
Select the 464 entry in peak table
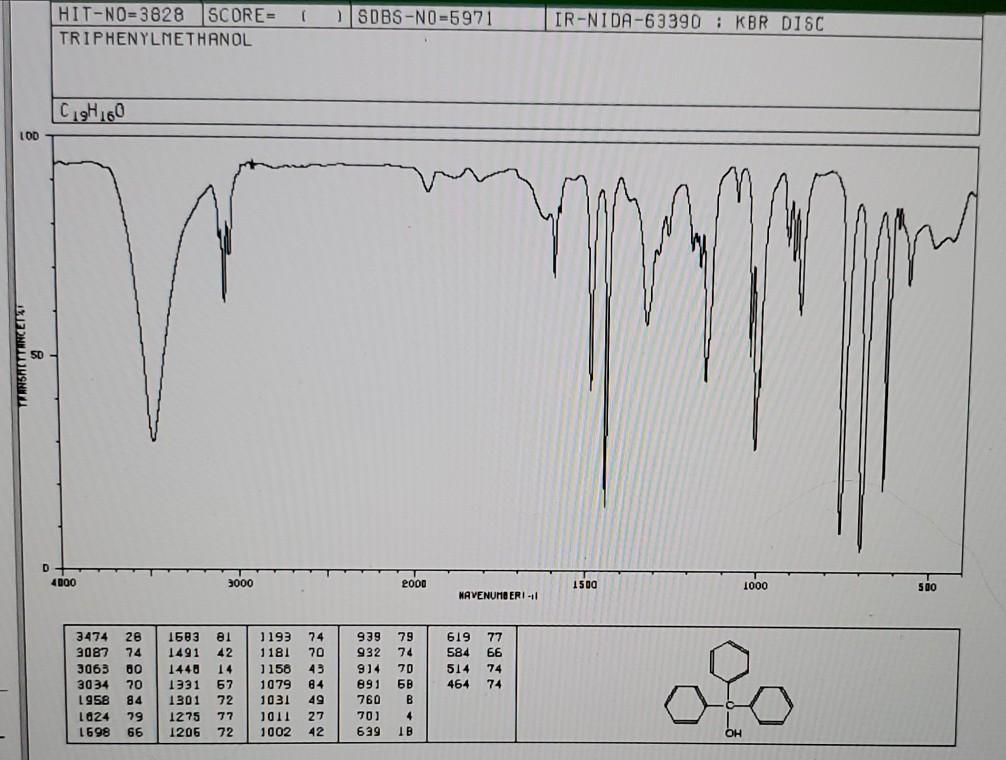pyautogui.click(x=474, y=684)
